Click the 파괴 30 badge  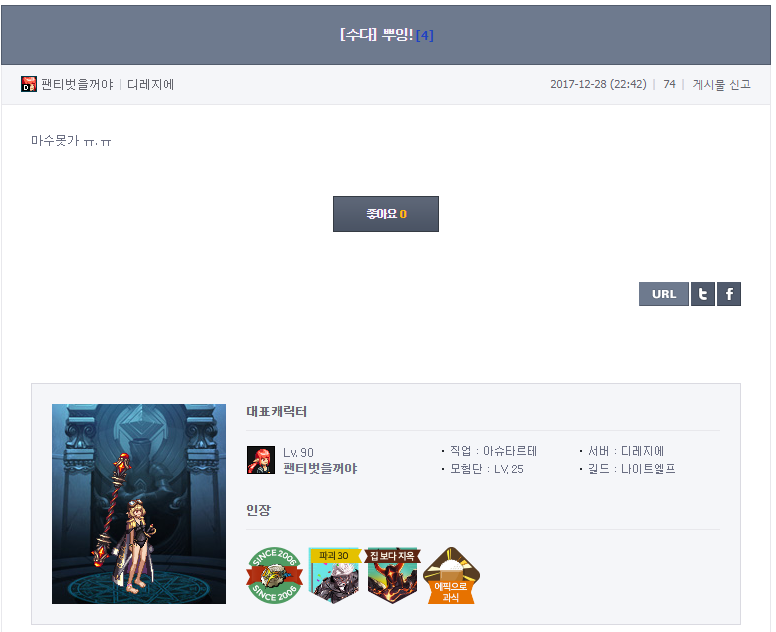(335, 575)
